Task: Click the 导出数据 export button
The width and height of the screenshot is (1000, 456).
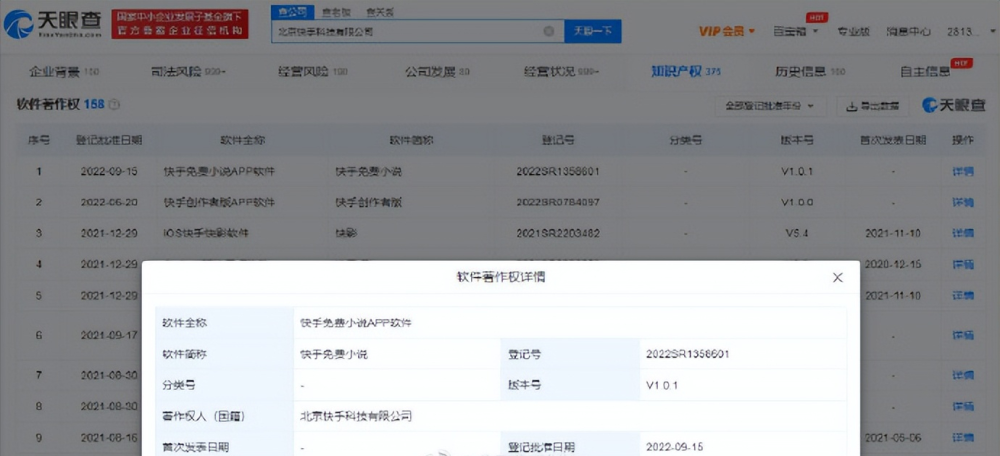Action: (872, 106)
